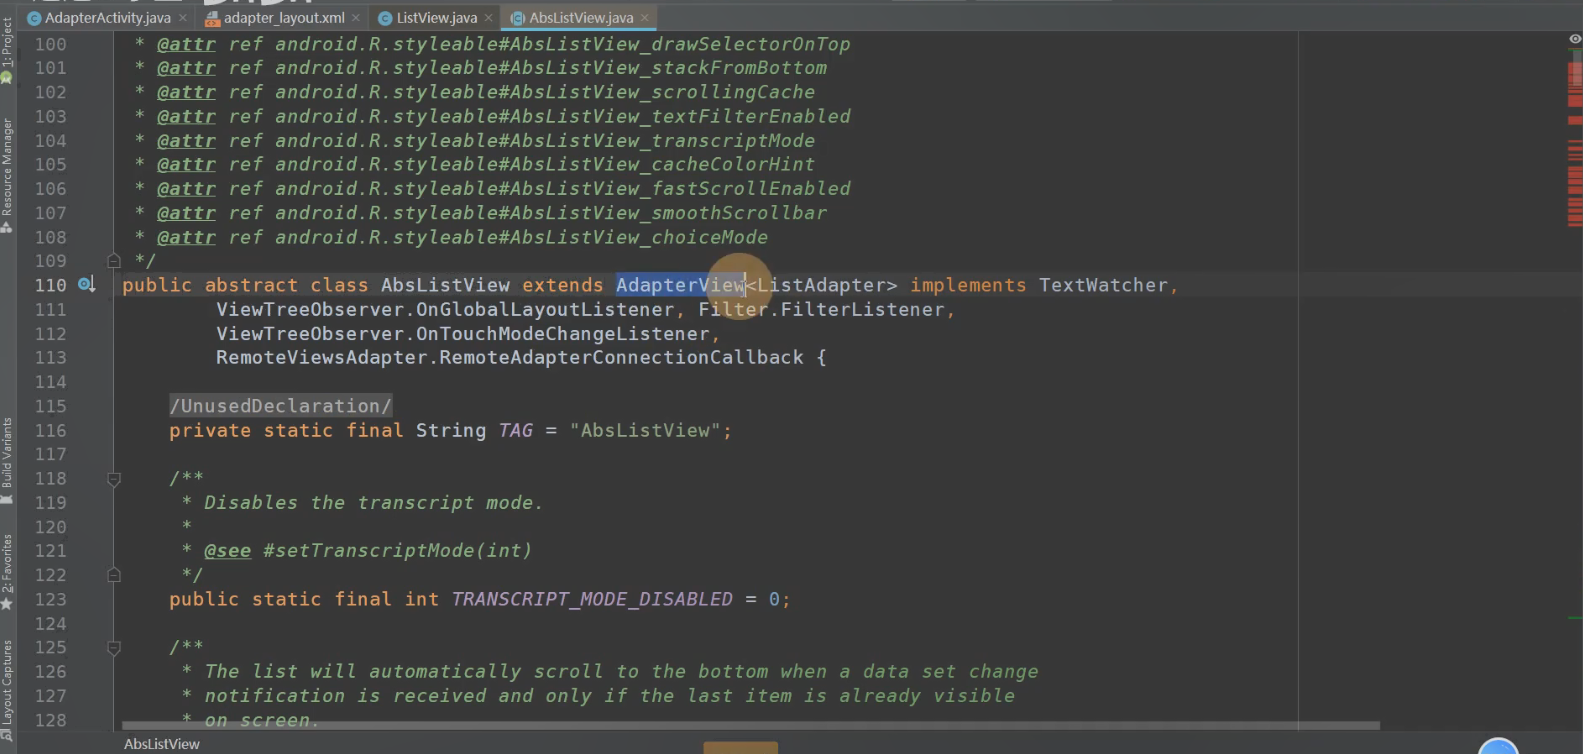Click the horizontal scrollbar of the editor
The height and width of the screenshot is (754, 1583).
click(750, 725)
